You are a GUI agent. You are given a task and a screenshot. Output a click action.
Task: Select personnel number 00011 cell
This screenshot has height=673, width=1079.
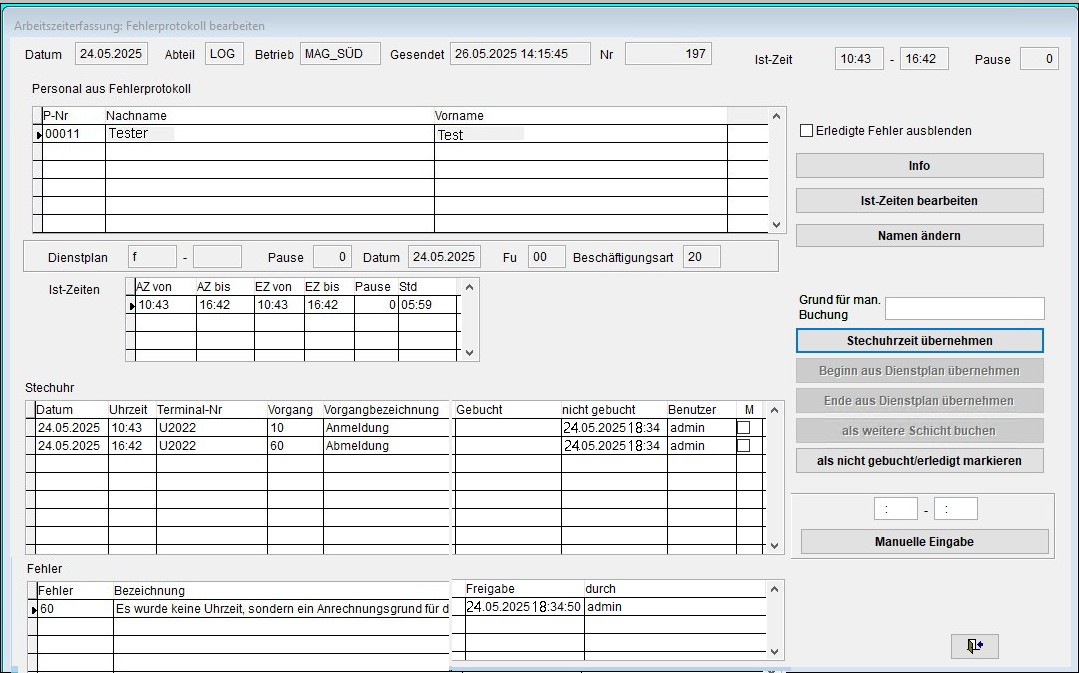coord(74,133)
